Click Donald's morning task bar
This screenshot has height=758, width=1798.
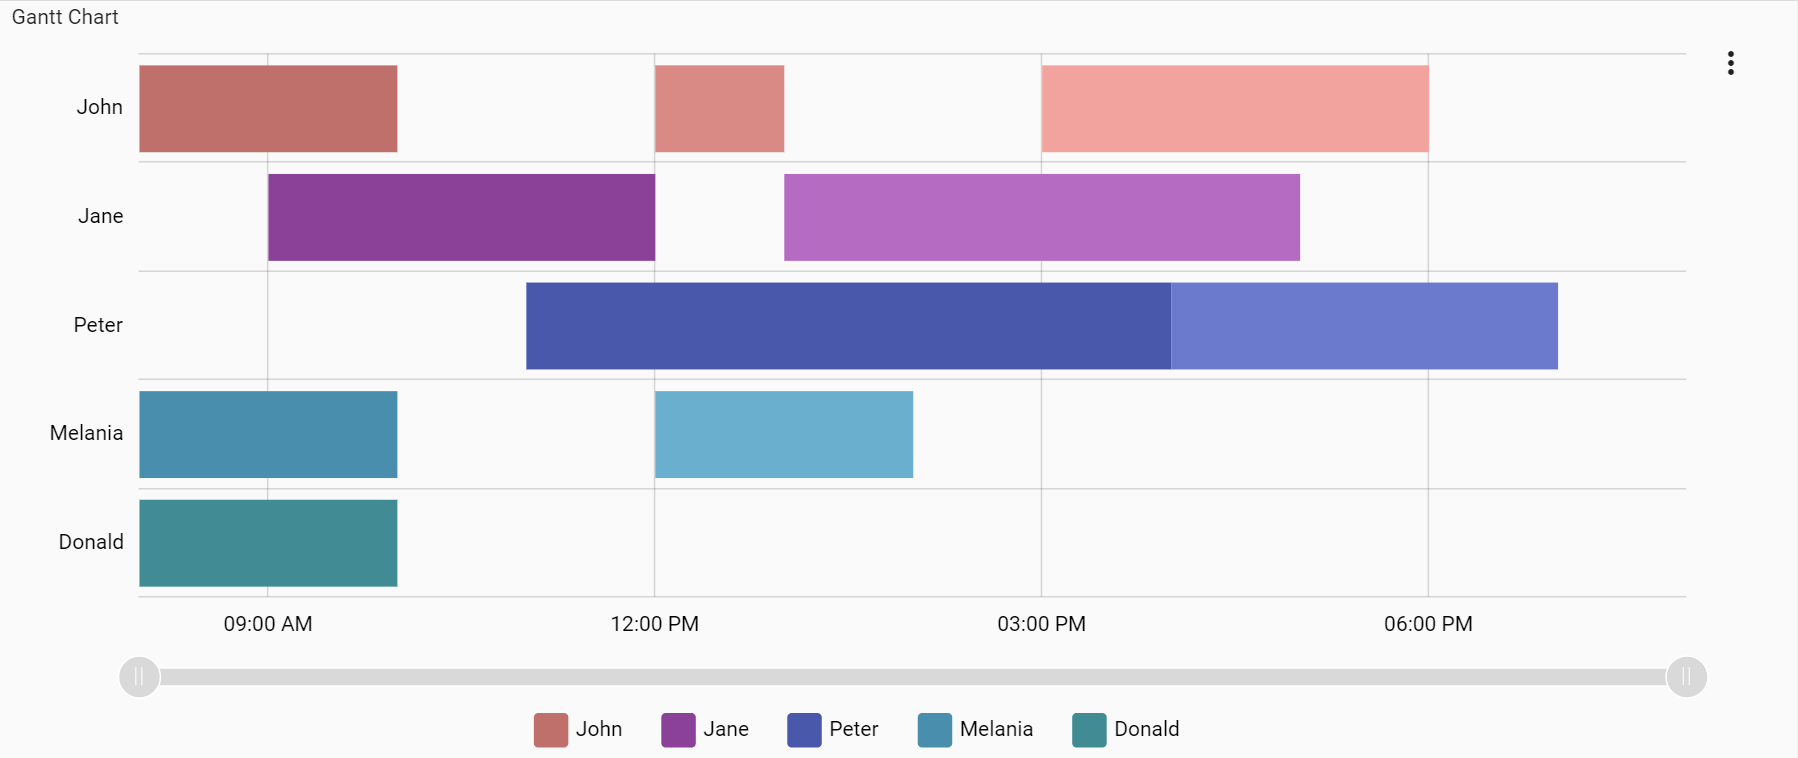tap(267, 542)
